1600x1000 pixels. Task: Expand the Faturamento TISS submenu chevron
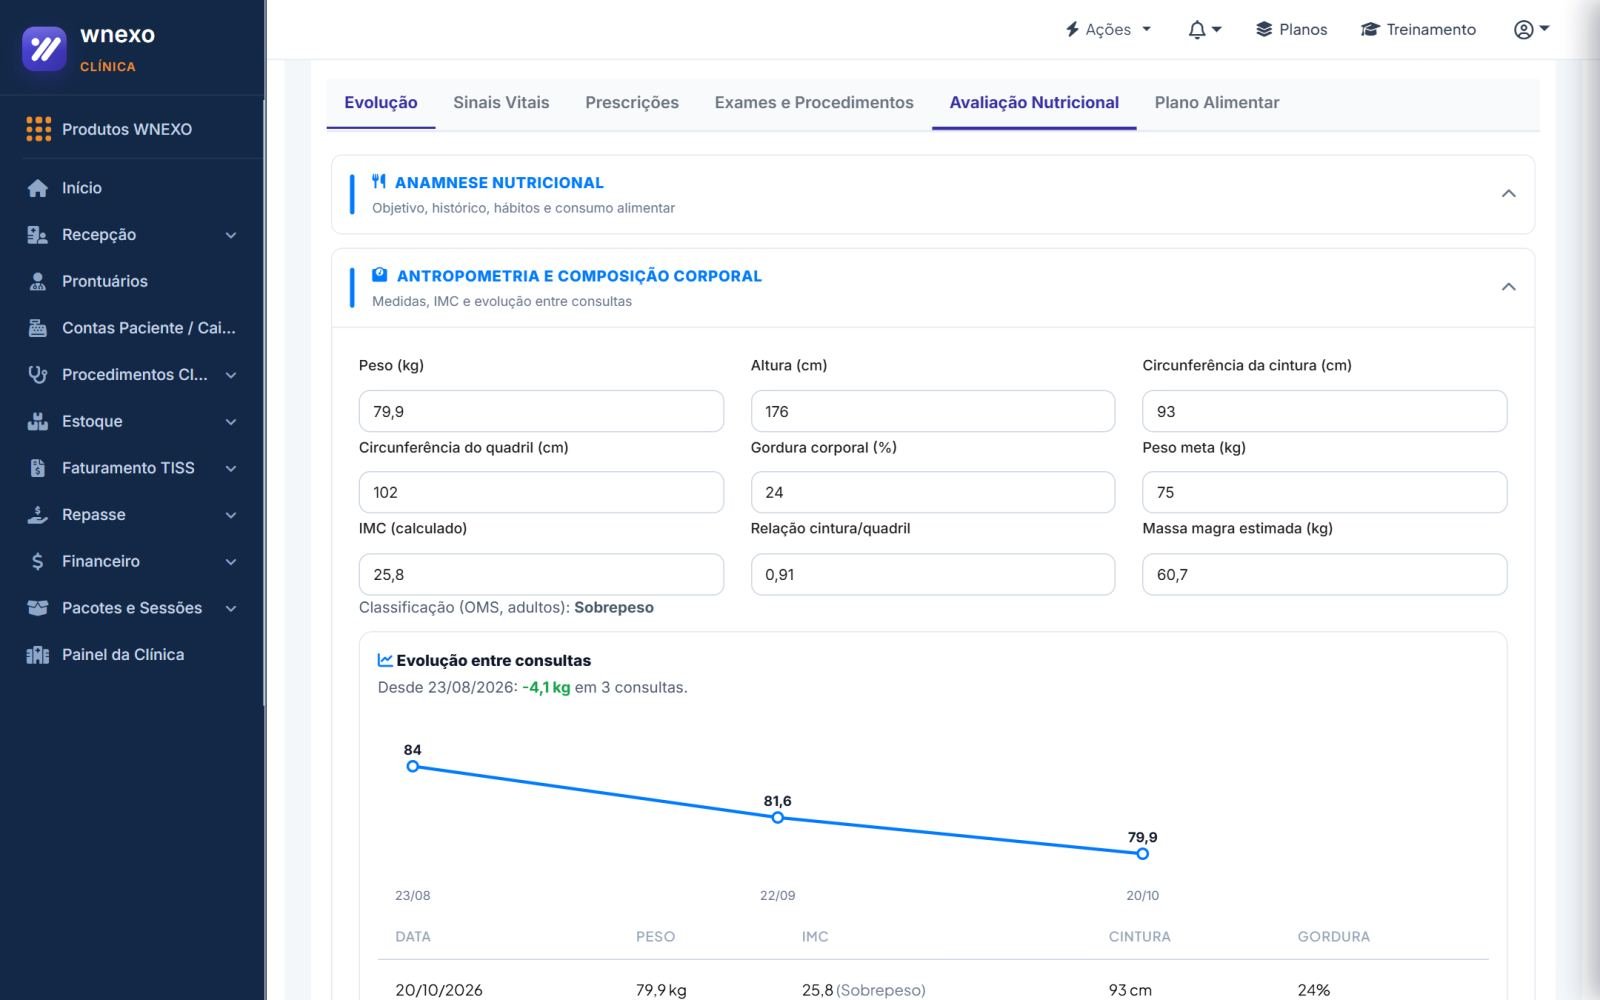(231, 468)
